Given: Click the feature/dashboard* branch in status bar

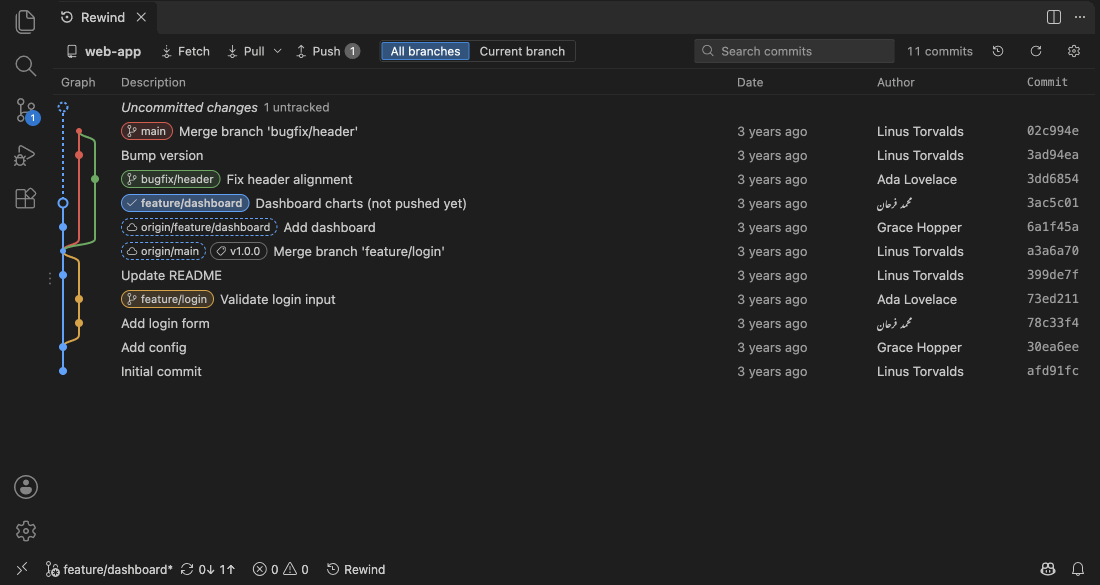Looking at the screenshot, I should [x=109, y=569].
